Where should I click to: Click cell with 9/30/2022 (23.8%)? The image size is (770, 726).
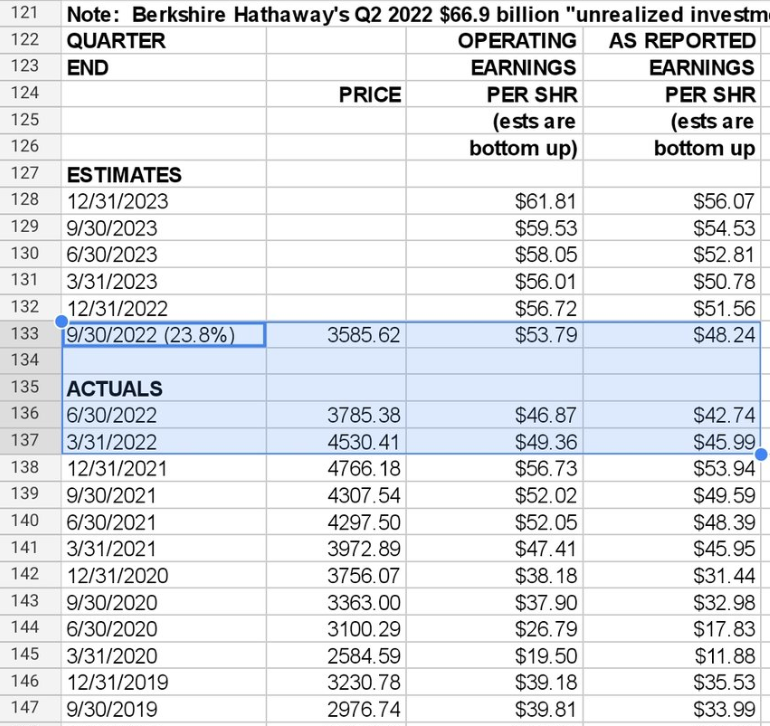(164, 335)
